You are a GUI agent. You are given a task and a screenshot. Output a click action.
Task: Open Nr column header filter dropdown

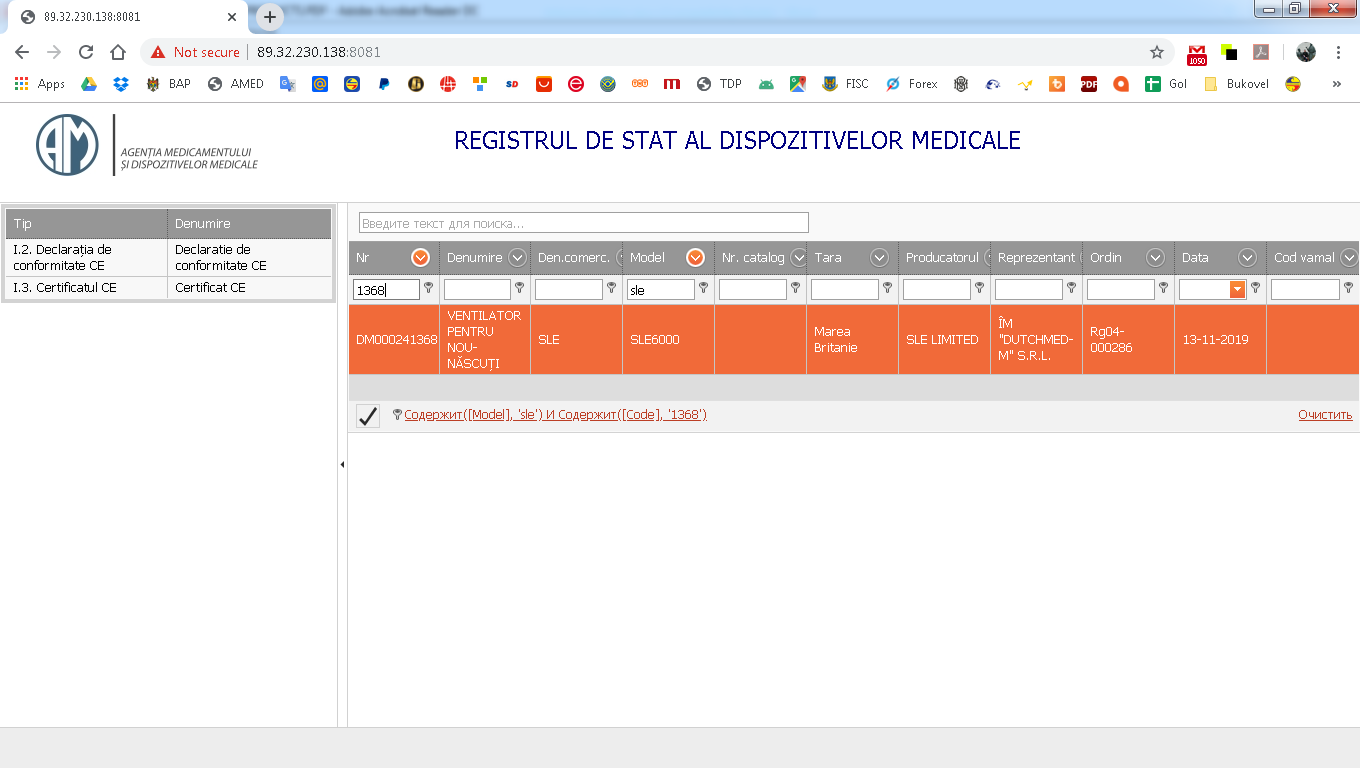point(421,258)
